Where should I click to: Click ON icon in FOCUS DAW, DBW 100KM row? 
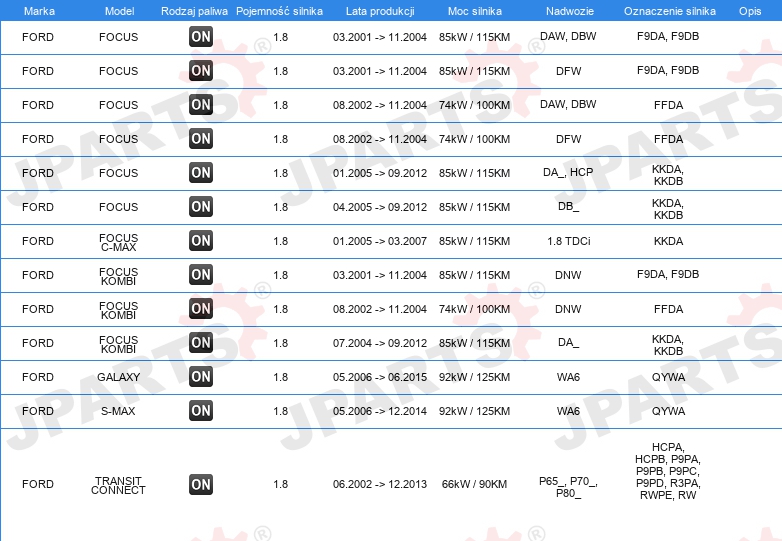click(x=201, y=105)
